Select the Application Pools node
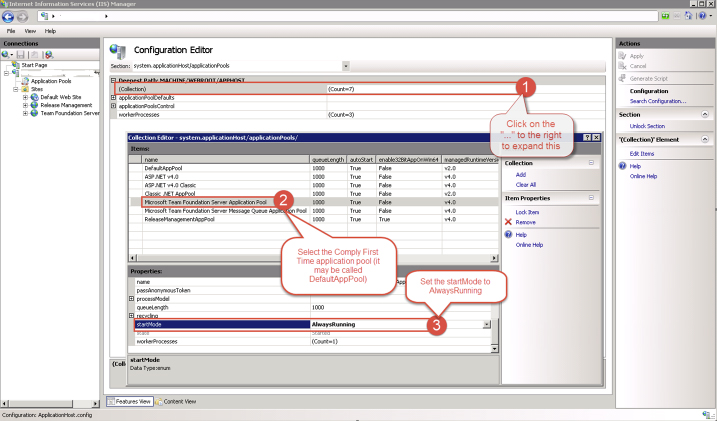This screenshot has height=421, width=717. 50,81
